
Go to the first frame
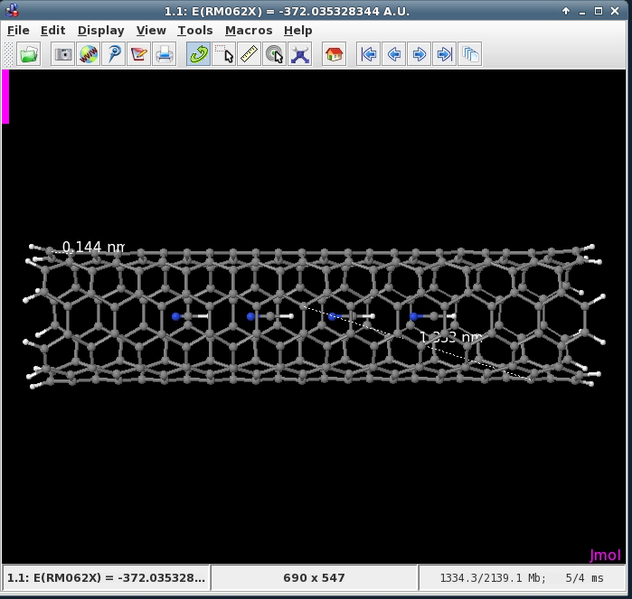[x=369, y=54]
